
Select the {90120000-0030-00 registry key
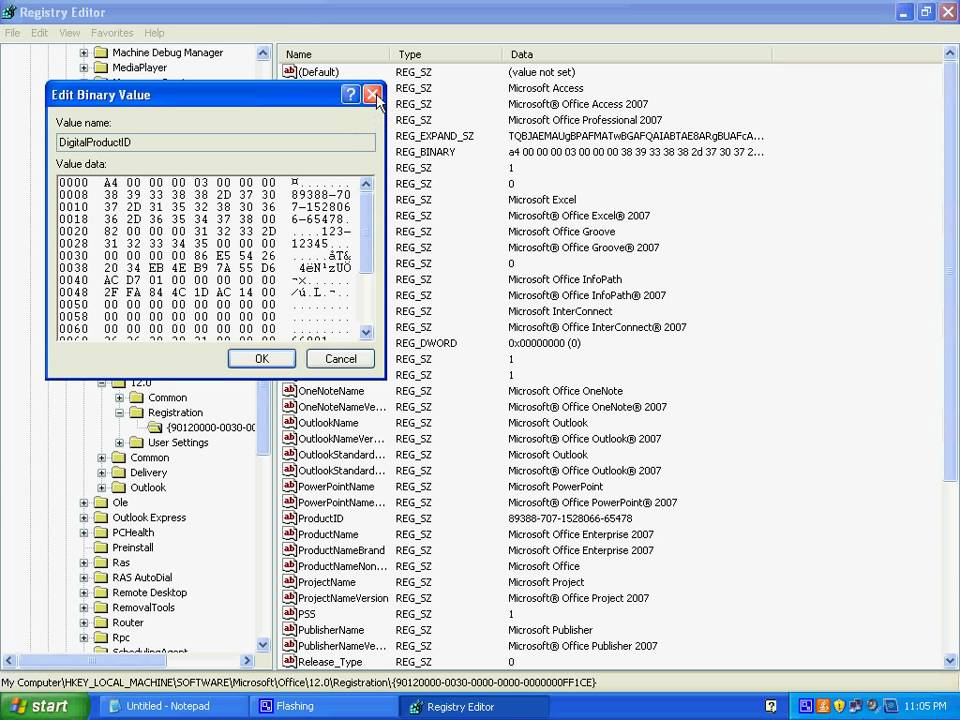[x=211, y=427]
